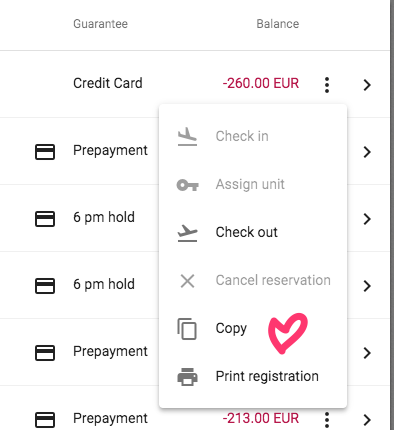Click the Check out plane icon

[187, 233]
